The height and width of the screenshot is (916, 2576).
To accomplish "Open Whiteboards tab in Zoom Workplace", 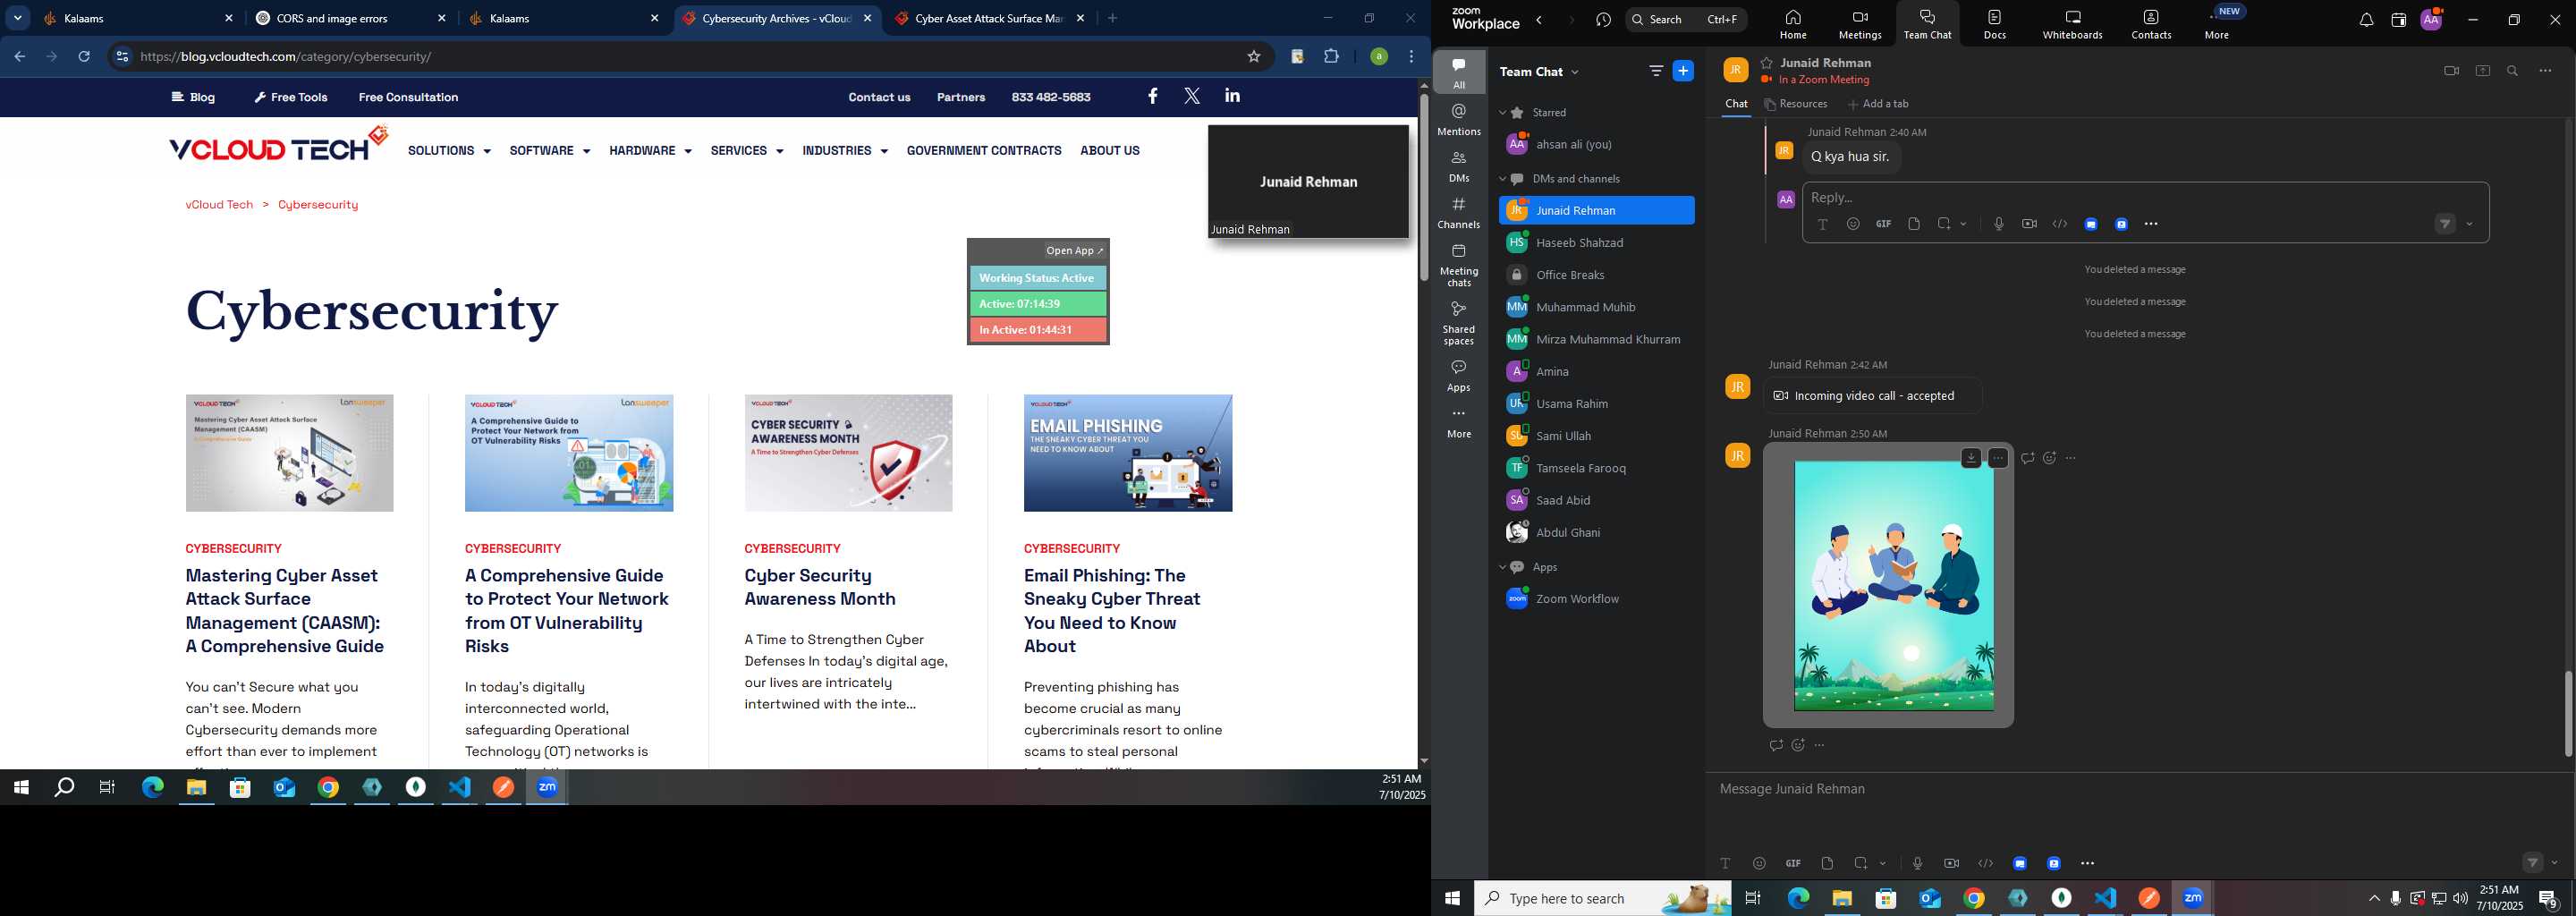I will [x=2072, y=25].
